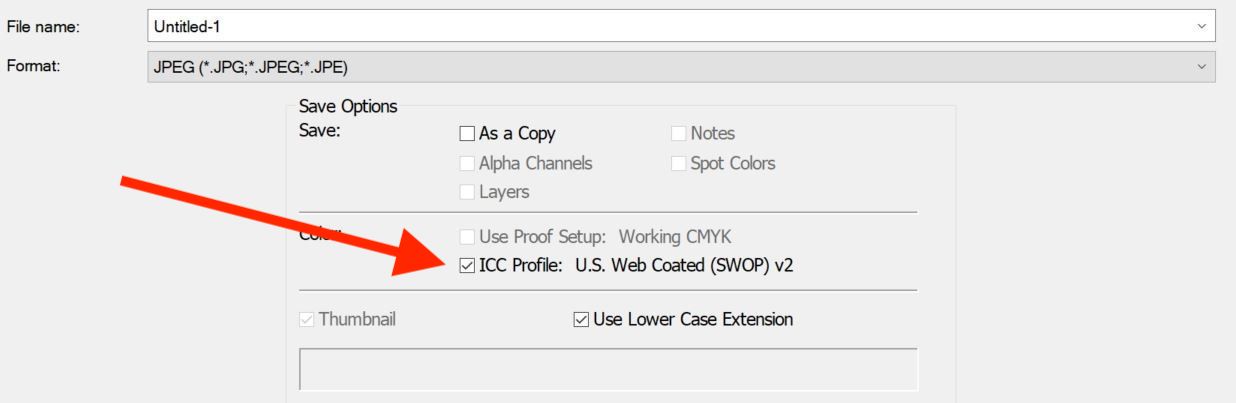Click the empty message box under Thumbnail
This screenshot has width=1236, height=403.
pos(608,369)
